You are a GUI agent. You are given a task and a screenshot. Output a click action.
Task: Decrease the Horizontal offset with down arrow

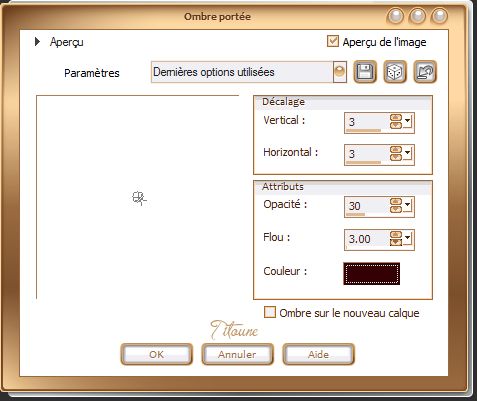396,157
